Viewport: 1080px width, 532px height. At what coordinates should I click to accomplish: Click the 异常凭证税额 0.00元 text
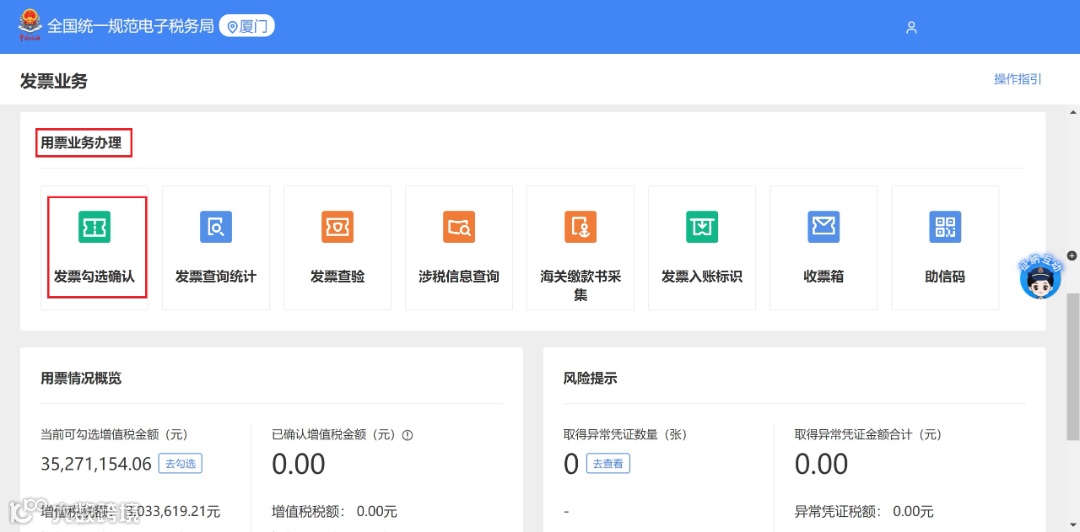pos(864,512)
